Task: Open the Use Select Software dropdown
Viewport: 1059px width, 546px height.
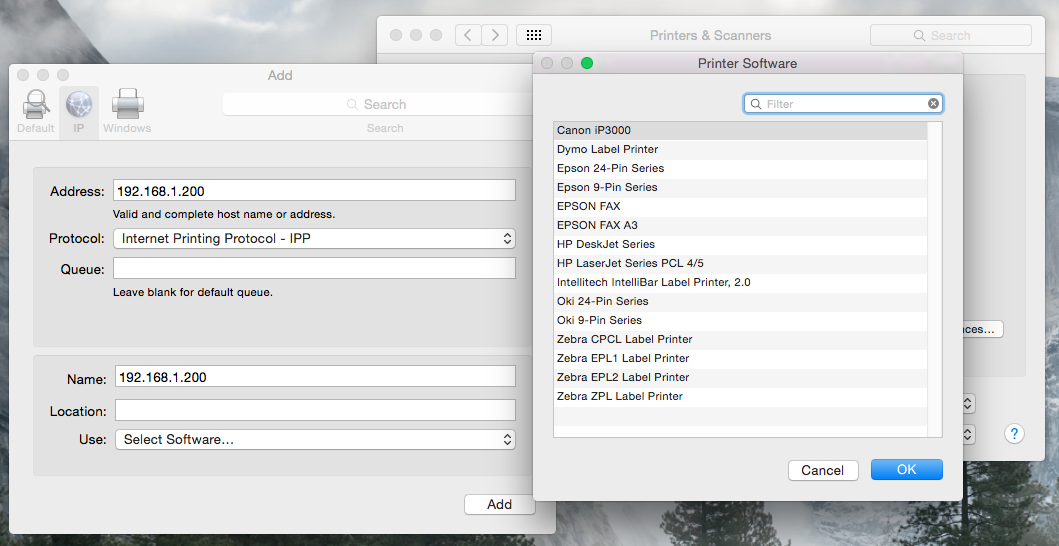Action: [315, 440]
